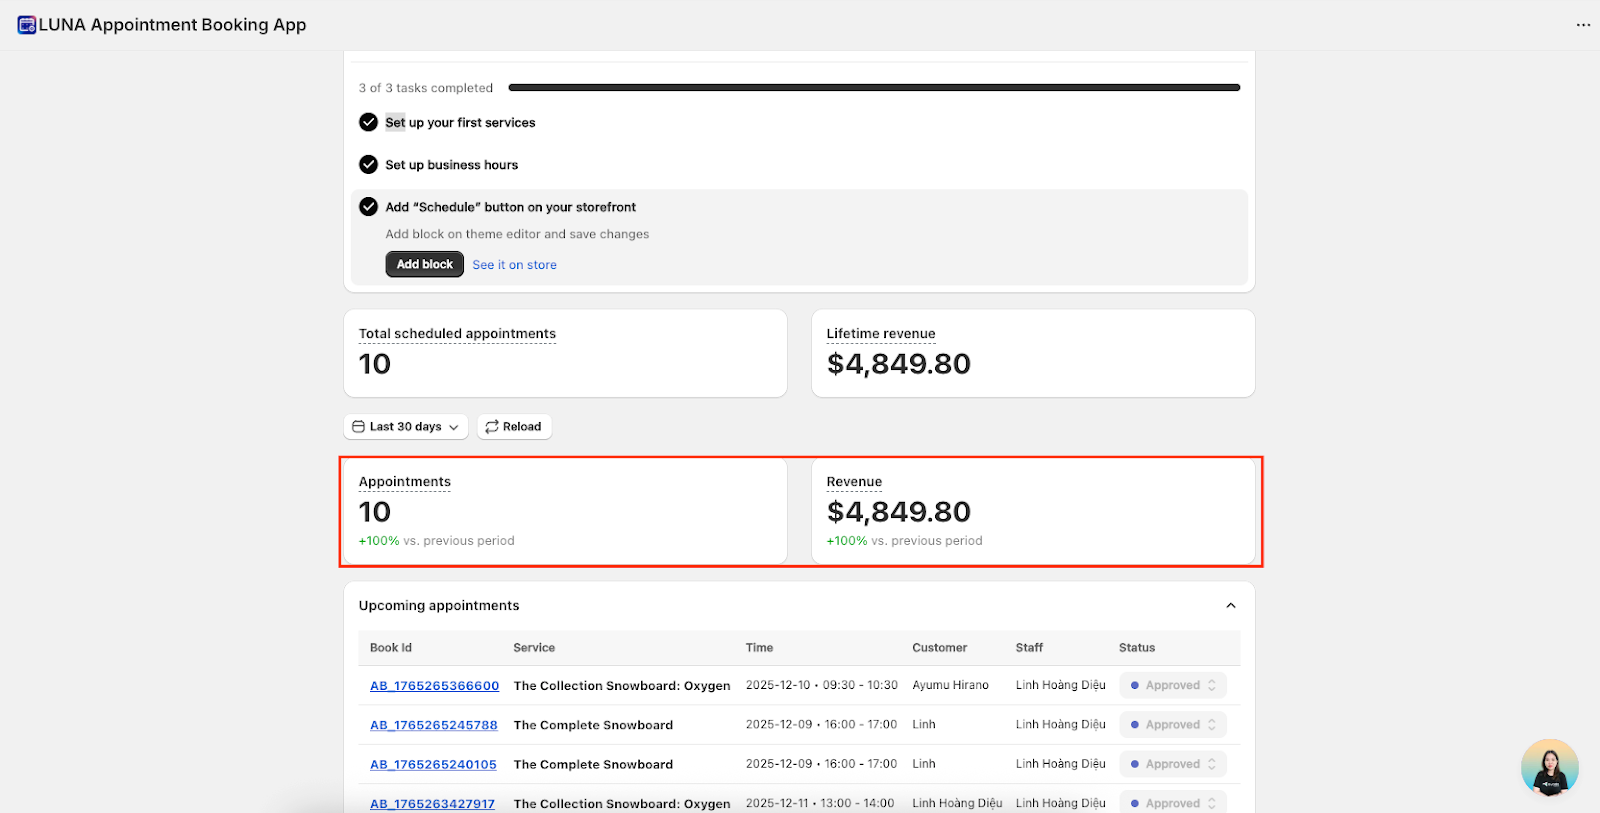Screen dimensions: 1600x813
Task: Click the Total scheduled appointments label
Action: [457, 334]
